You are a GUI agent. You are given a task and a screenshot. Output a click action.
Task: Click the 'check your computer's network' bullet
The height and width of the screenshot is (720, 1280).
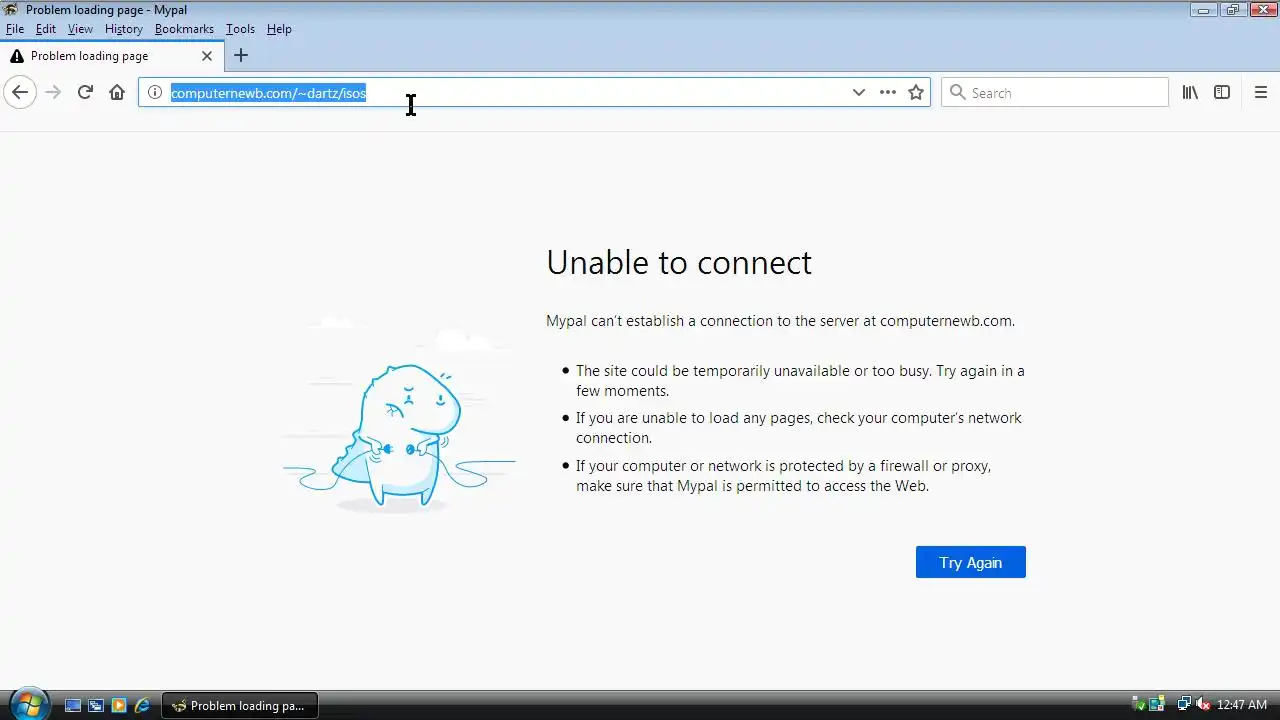pos(799,428)
